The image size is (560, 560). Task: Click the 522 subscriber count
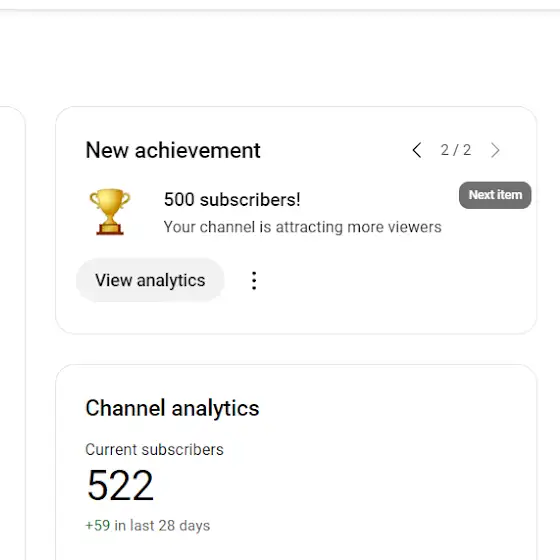tap(120, 485)
